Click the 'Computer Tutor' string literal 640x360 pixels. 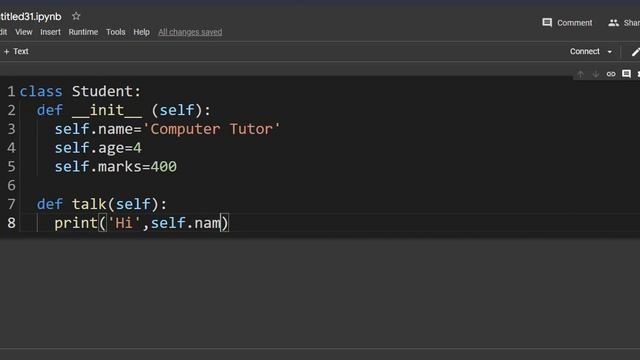[x=211, y=129]
